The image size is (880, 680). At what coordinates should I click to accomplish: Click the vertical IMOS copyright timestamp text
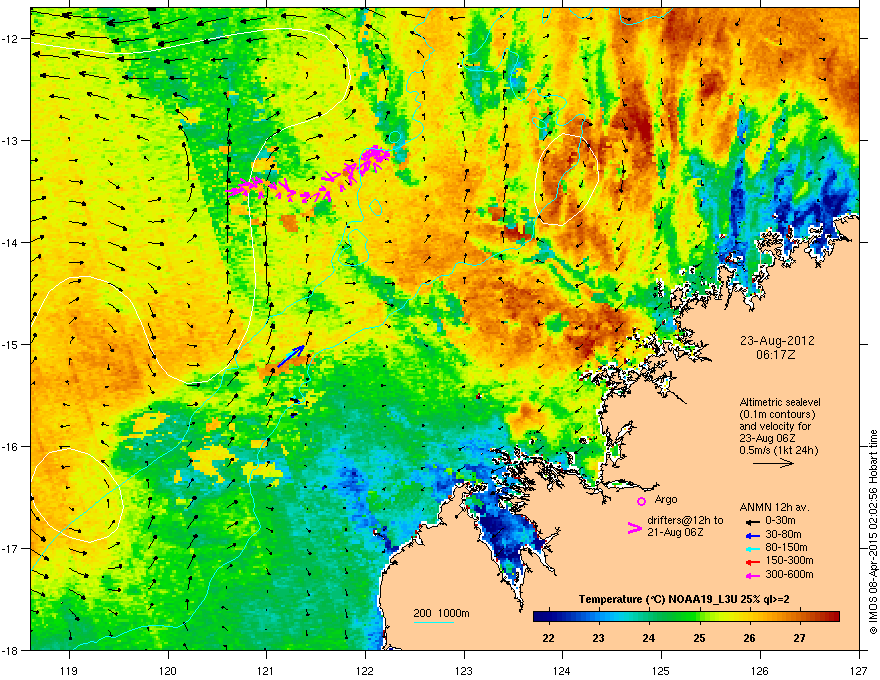tap(873, 532)
